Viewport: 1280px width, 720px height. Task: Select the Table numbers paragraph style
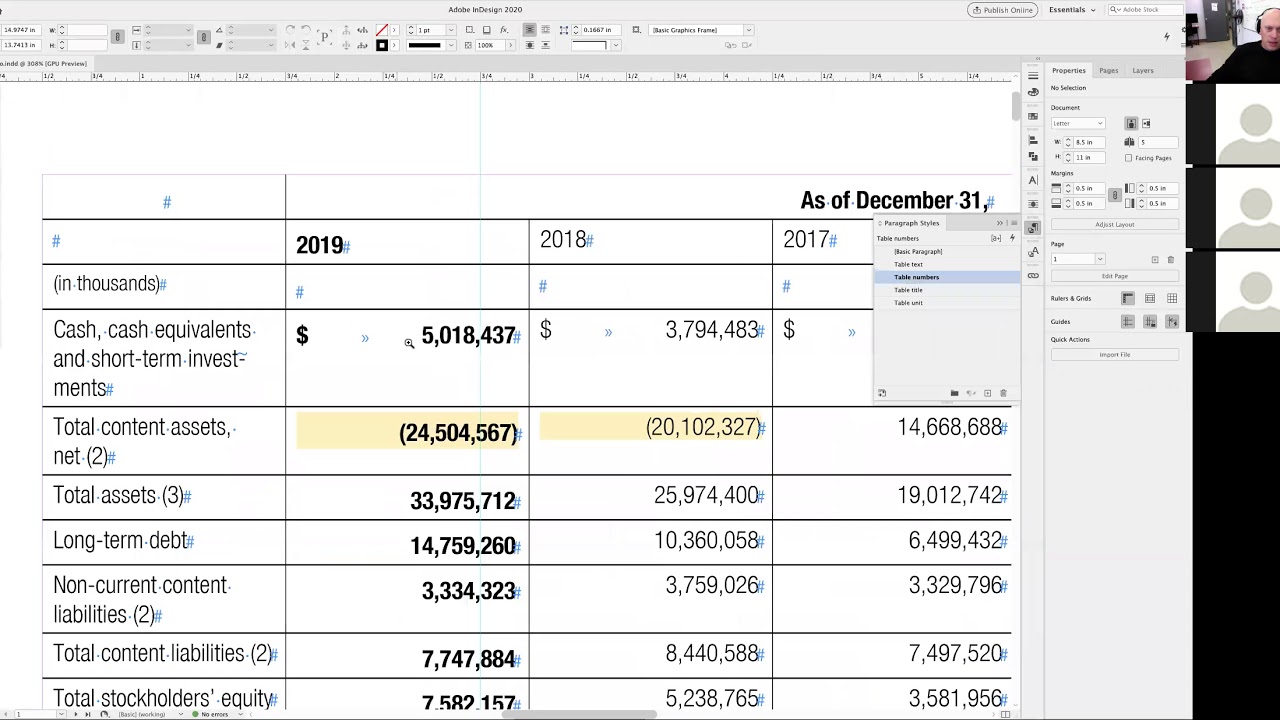[x=948, y=277]
